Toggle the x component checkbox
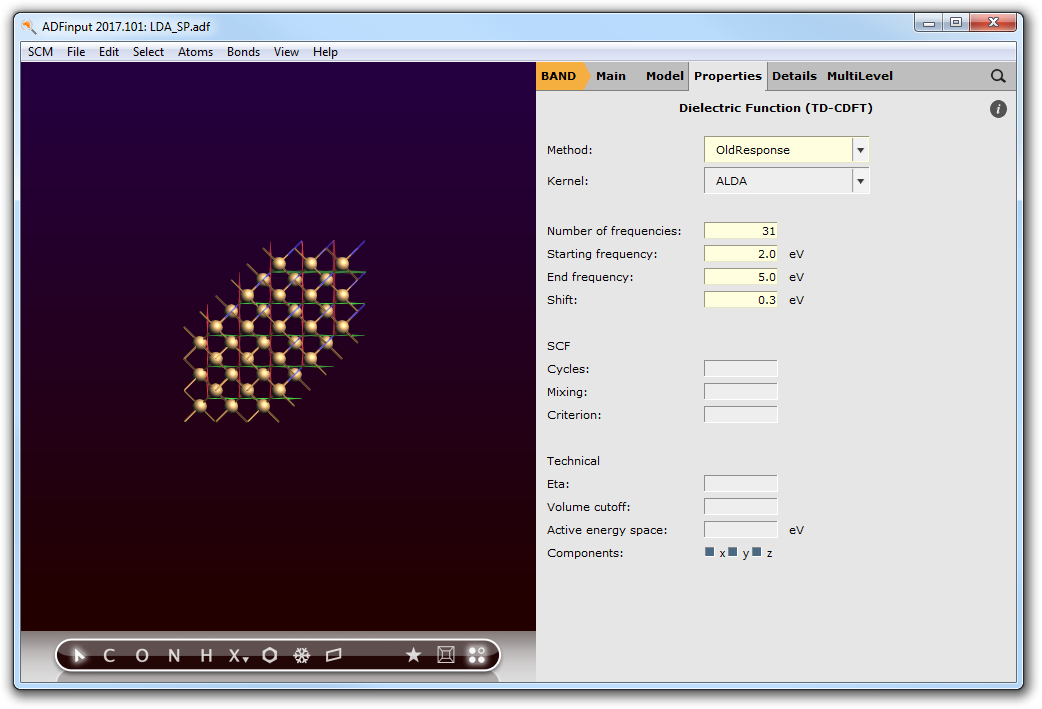This screenshot has width=1042, height=709. [710, 552]
